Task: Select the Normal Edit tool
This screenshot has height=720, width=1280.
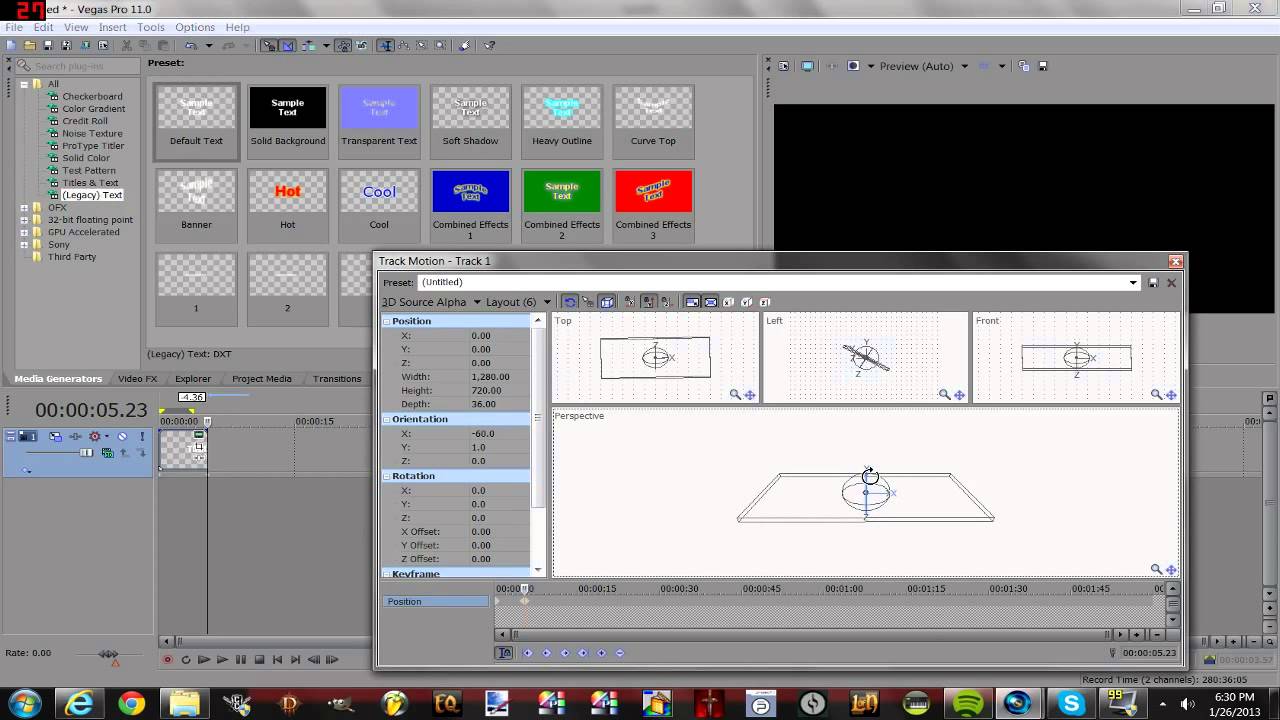Action: (x=385, y=45)
